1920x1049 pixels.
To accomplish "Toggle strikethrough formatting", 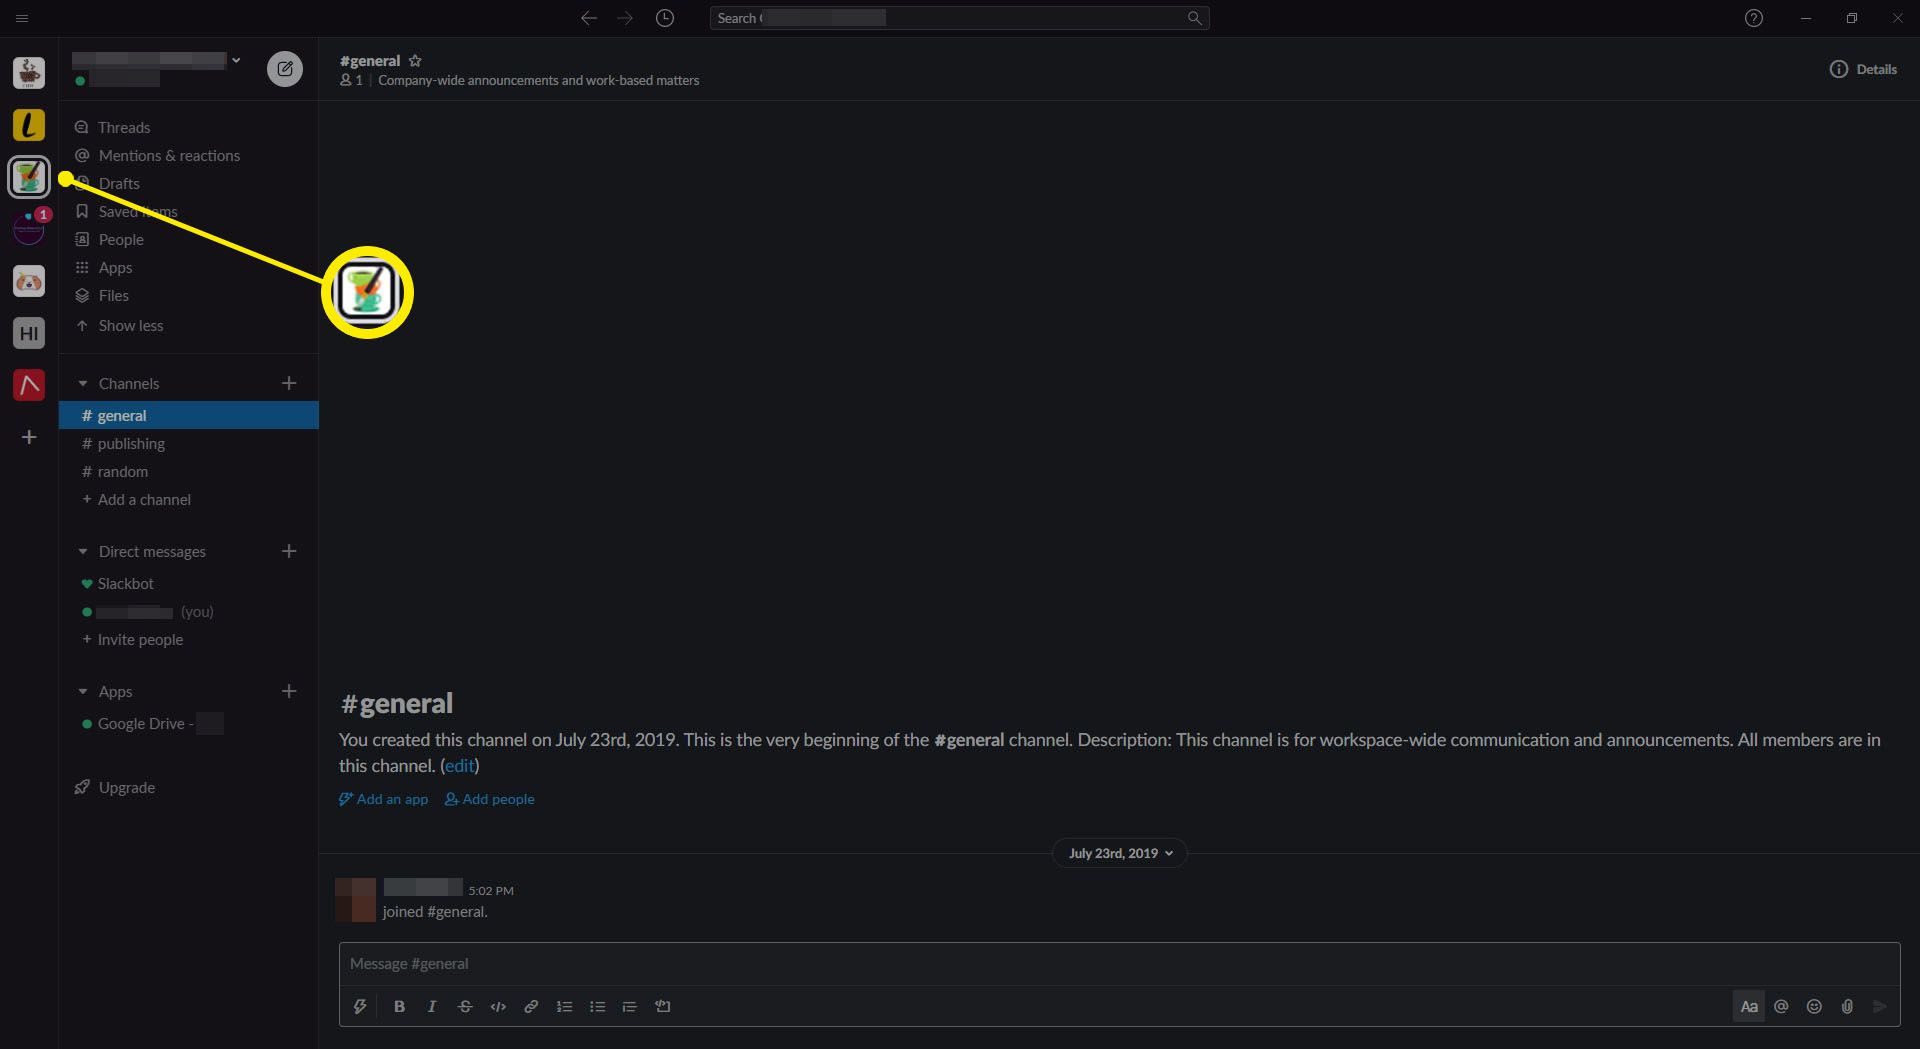I will pos(465,1006).
